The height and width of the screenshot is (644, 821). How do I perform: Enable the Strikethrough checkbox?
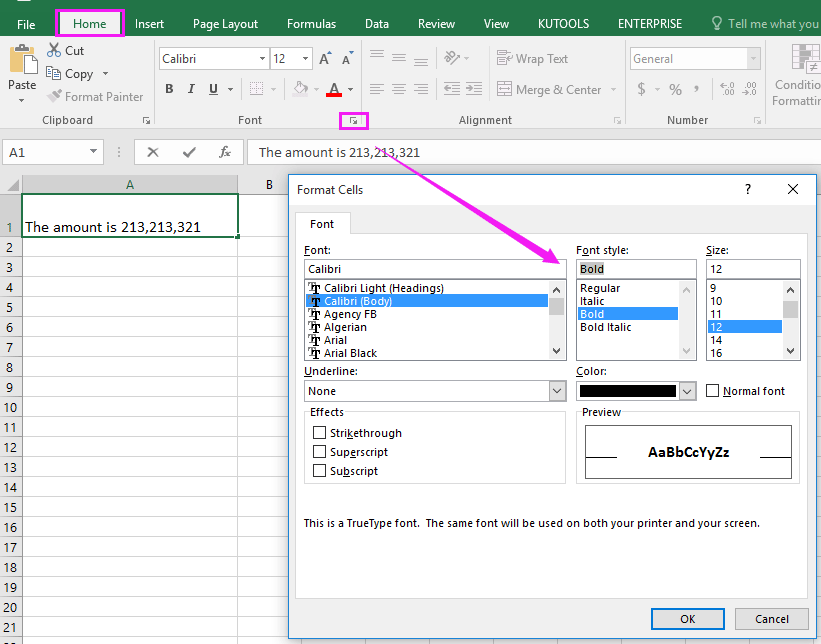pyautogui.click(x=319, y=432)
